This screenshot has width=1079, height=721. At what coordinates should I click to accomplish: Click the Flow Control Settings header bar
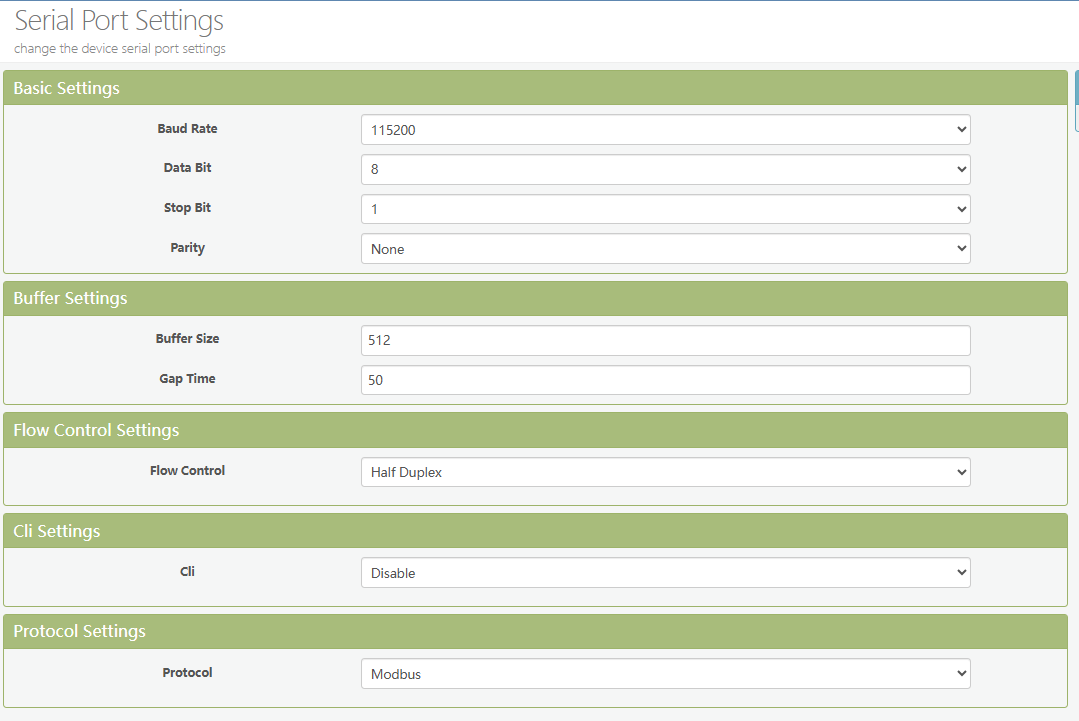[96, 430]
